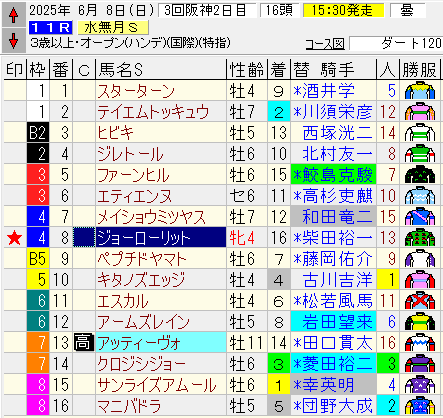
Task: Click the 水無月S race name
Action: pyautogui.click(x=113, y=28)
